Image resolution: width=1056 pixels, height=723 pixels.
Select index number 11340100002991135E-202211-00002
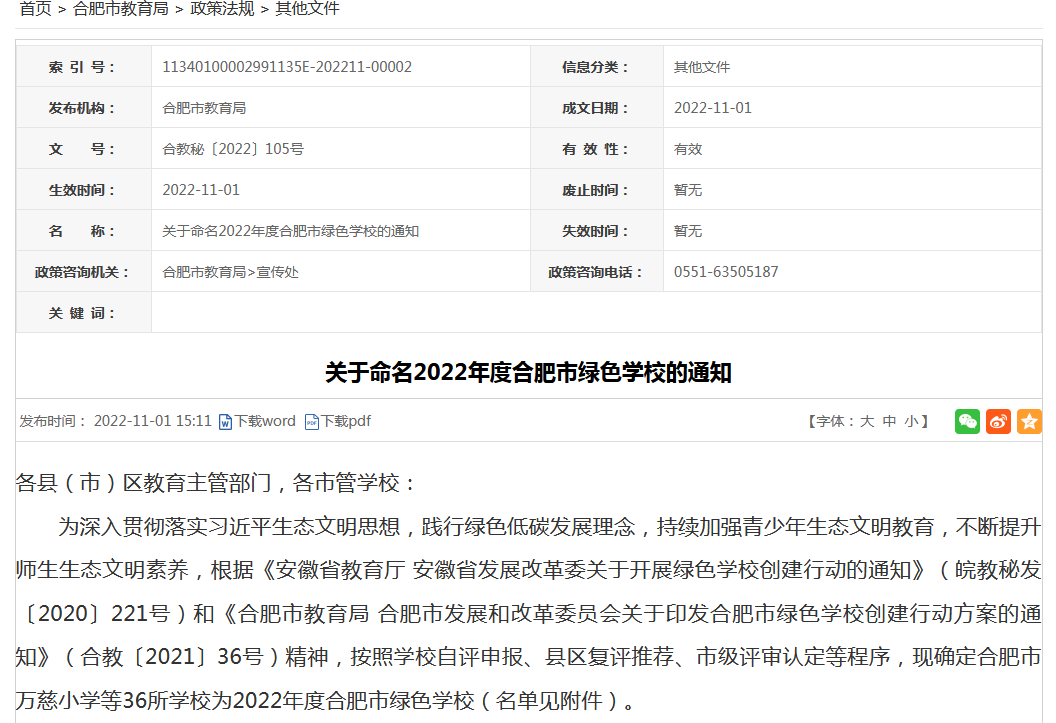coord(287,67)
